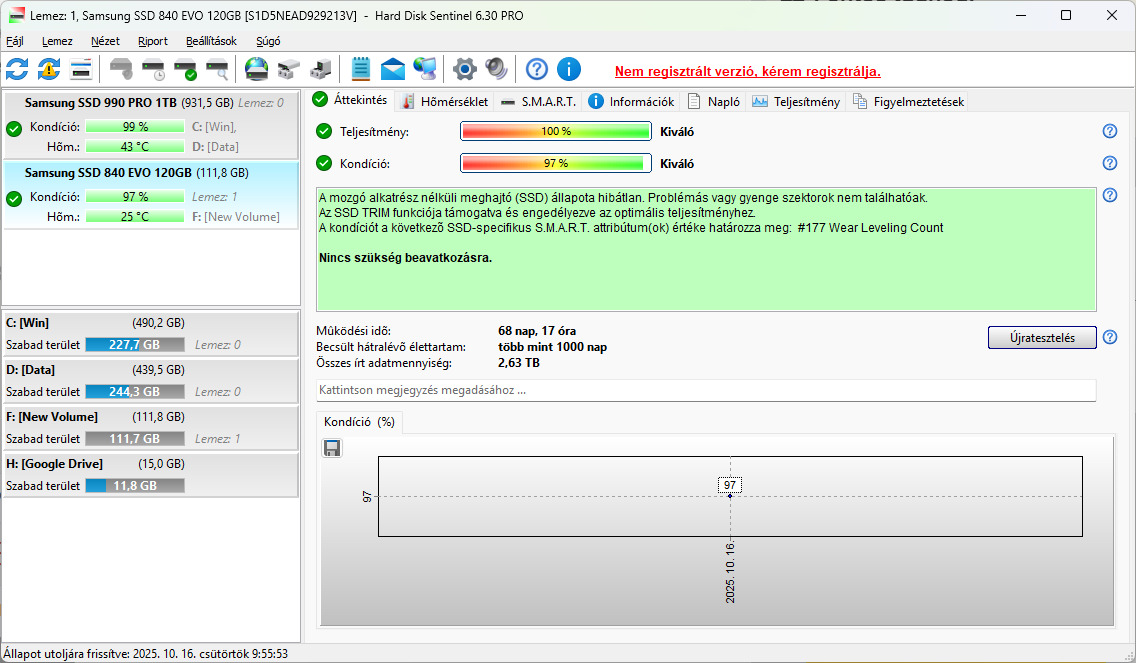The height and width of the screenshot is (663, 1136).
Task: Click the speaker sound icon
Action: point(496,70)
